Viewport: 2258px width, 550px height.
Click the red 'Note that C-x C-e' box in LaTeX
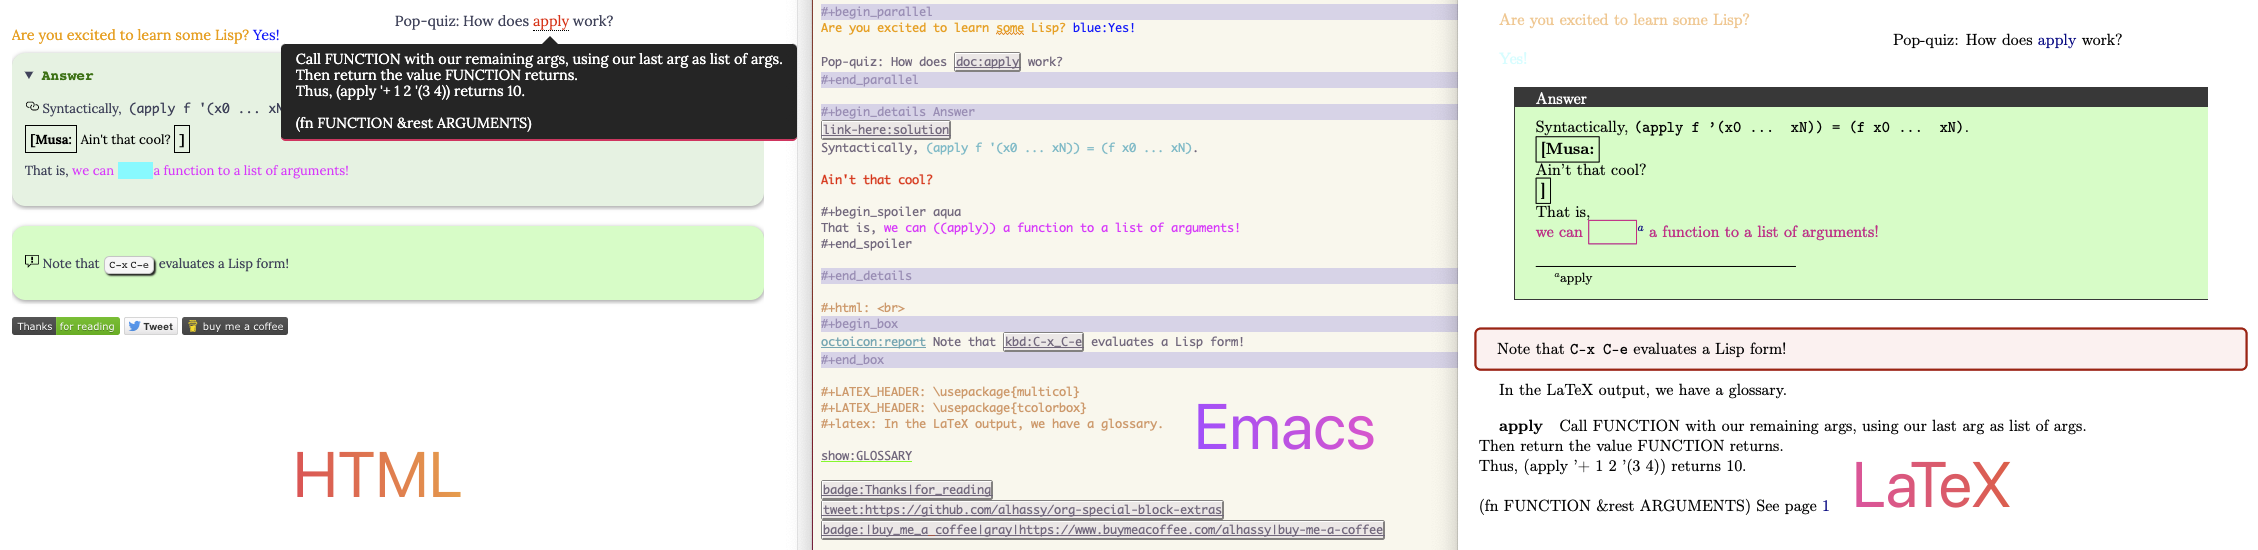[x=1860, y=349]
